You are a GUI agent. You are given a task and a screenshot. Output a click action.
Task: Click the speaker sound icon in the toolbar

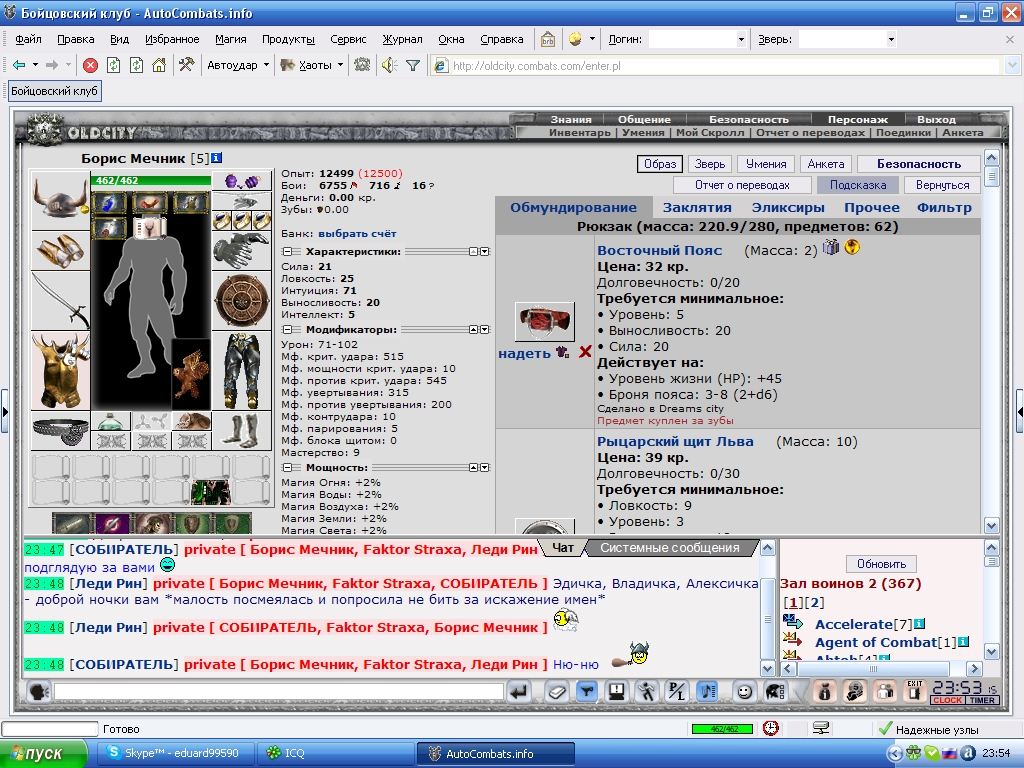click(389, 65)
